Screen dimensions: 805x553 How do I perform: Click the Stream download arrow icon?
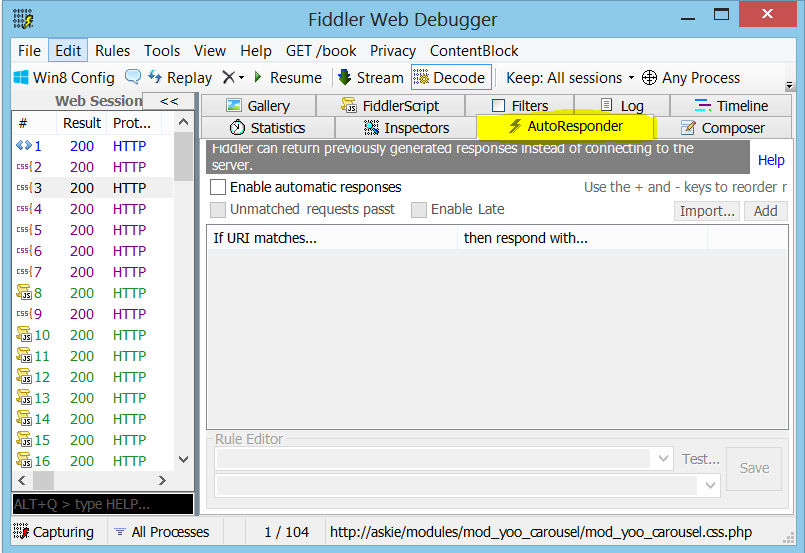(344, 77)
